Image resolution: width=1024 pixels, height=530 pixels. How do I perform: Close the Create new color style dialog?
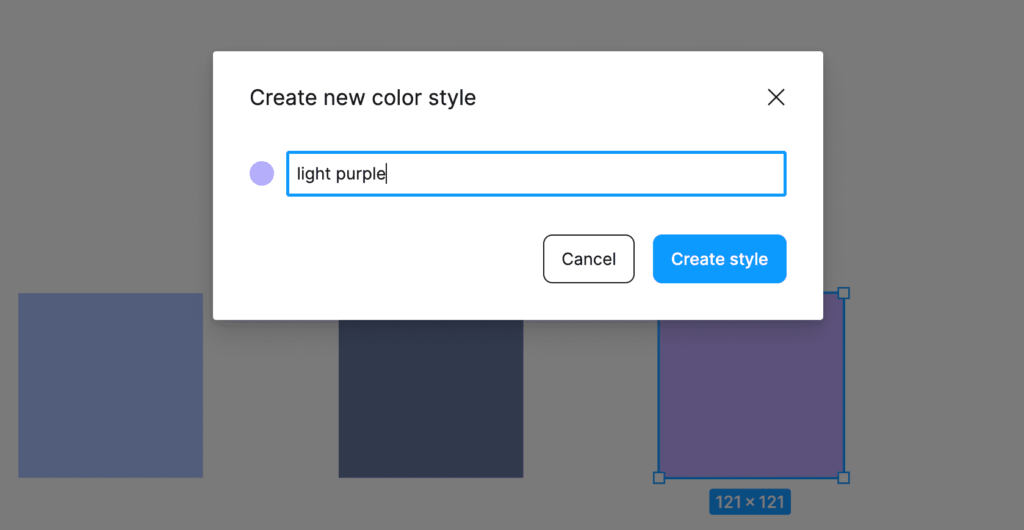click(776, 97)
